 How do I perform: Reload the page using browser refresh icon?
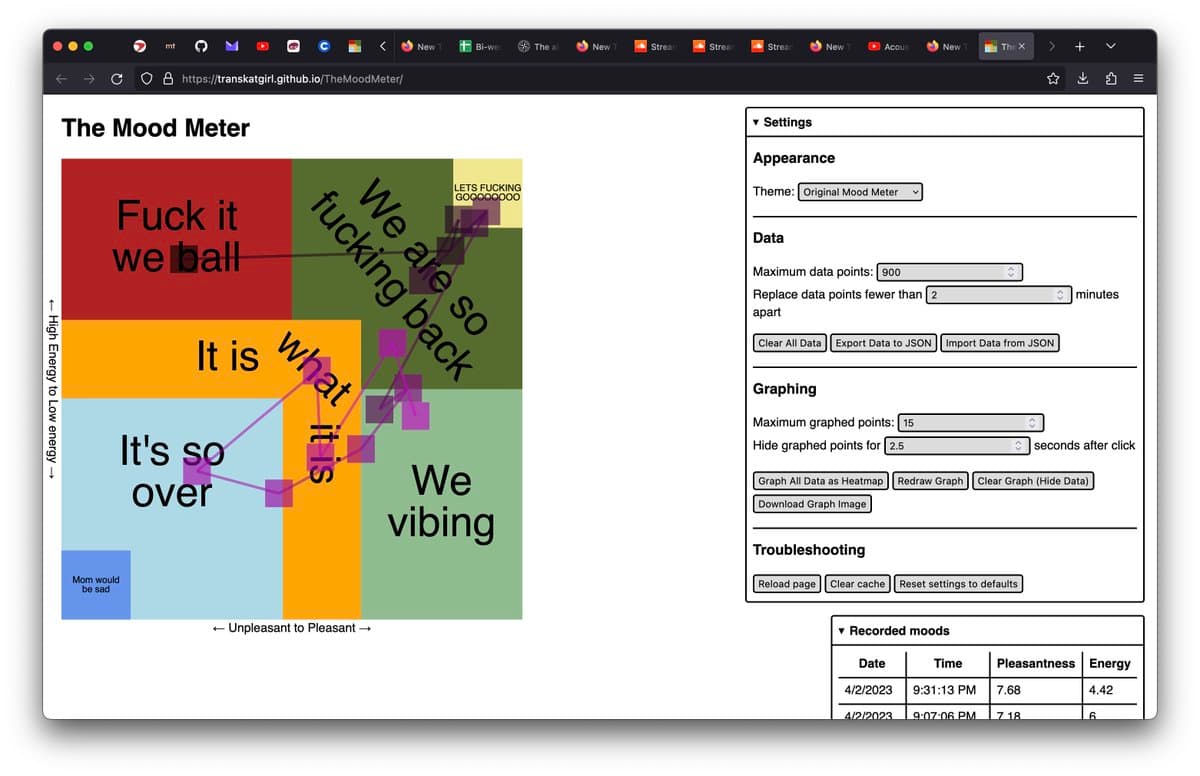(x=117, y=78)
